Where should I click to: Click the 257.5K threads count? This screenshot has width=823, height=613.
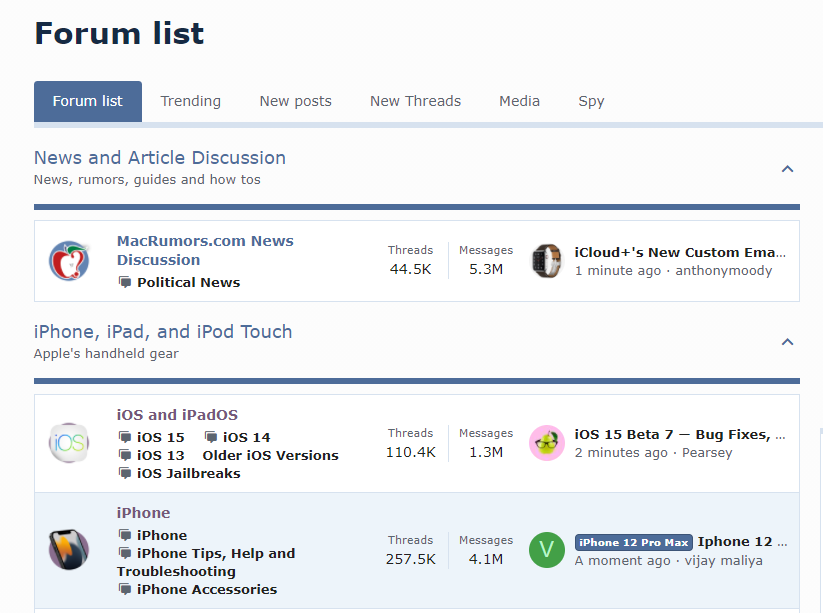410,559
